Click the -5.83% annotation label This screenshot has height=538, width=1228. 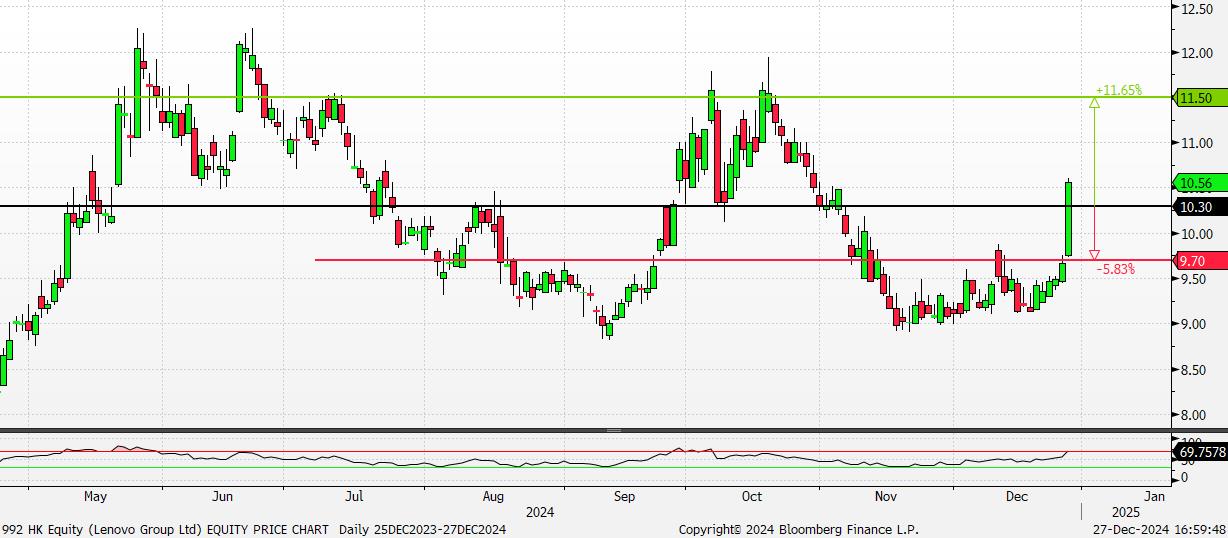coord(1116,270)
